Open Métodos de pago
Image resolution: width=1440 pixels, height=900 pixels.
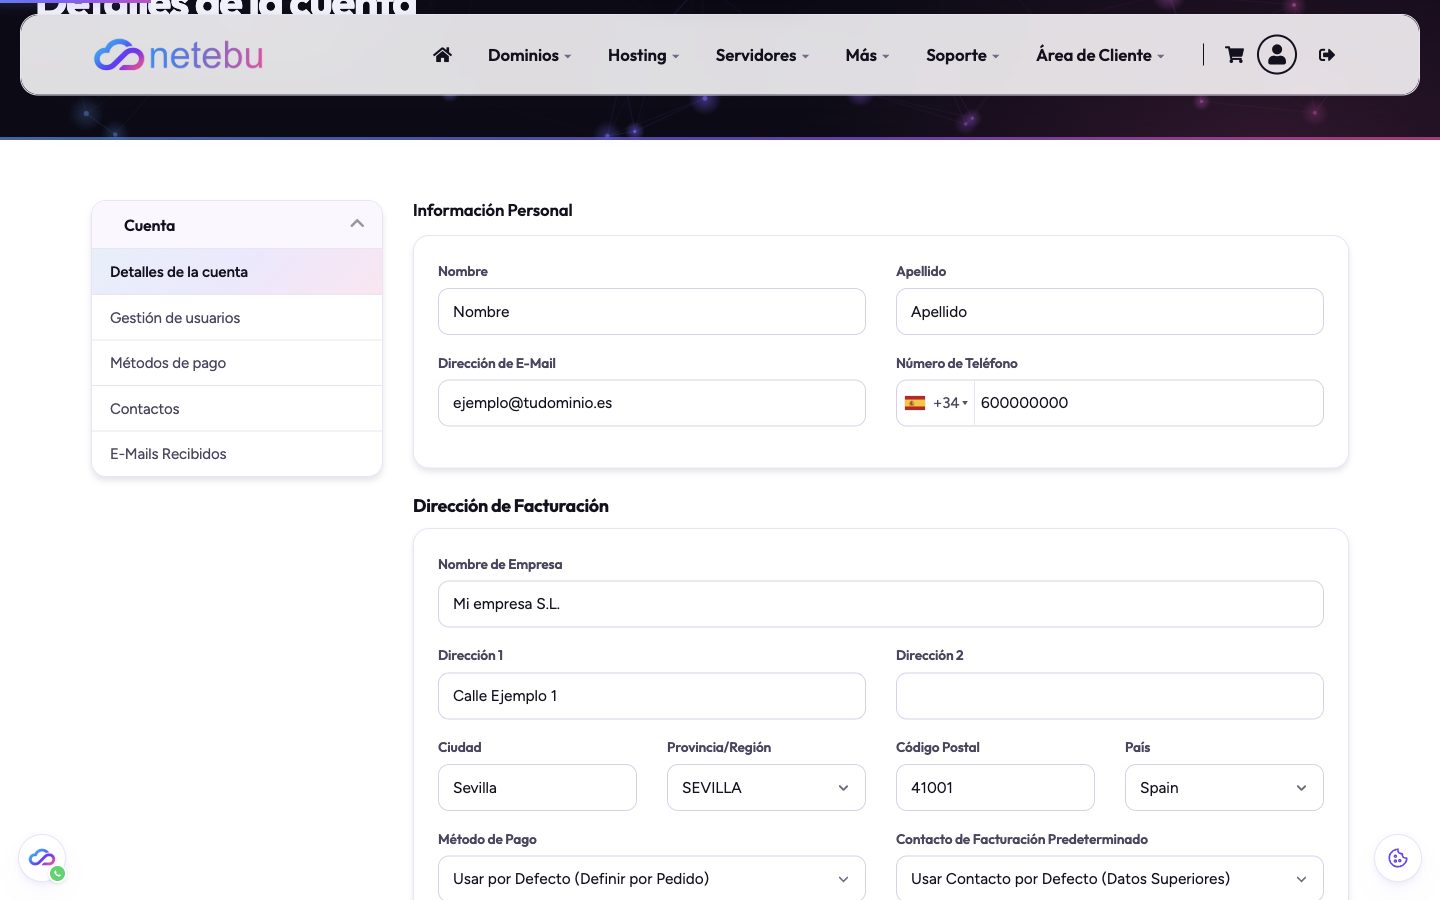point(237,363)
